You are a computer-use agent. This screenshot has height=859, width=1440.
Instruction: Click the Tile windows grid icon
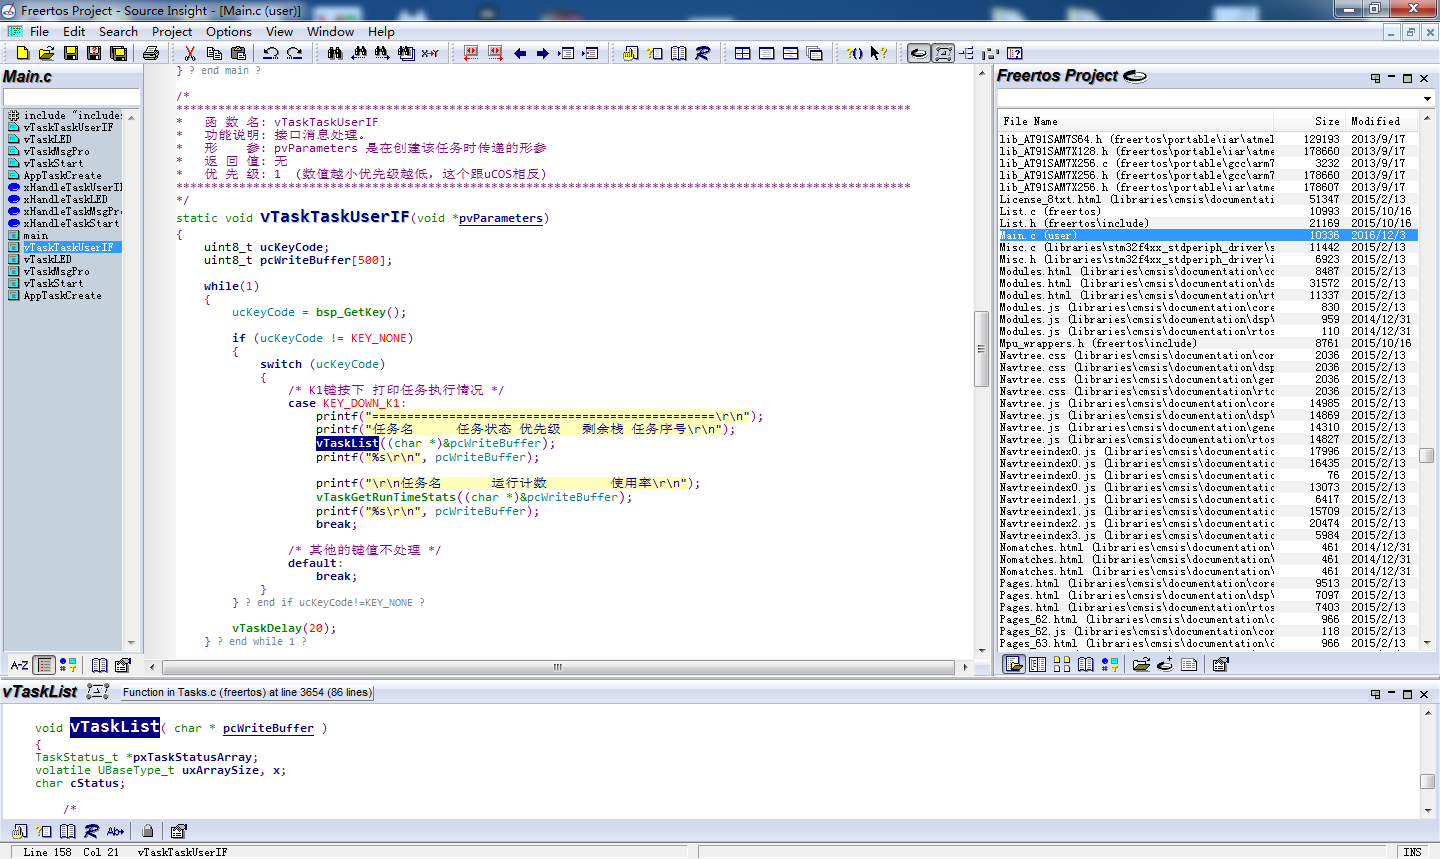point(743,53)
